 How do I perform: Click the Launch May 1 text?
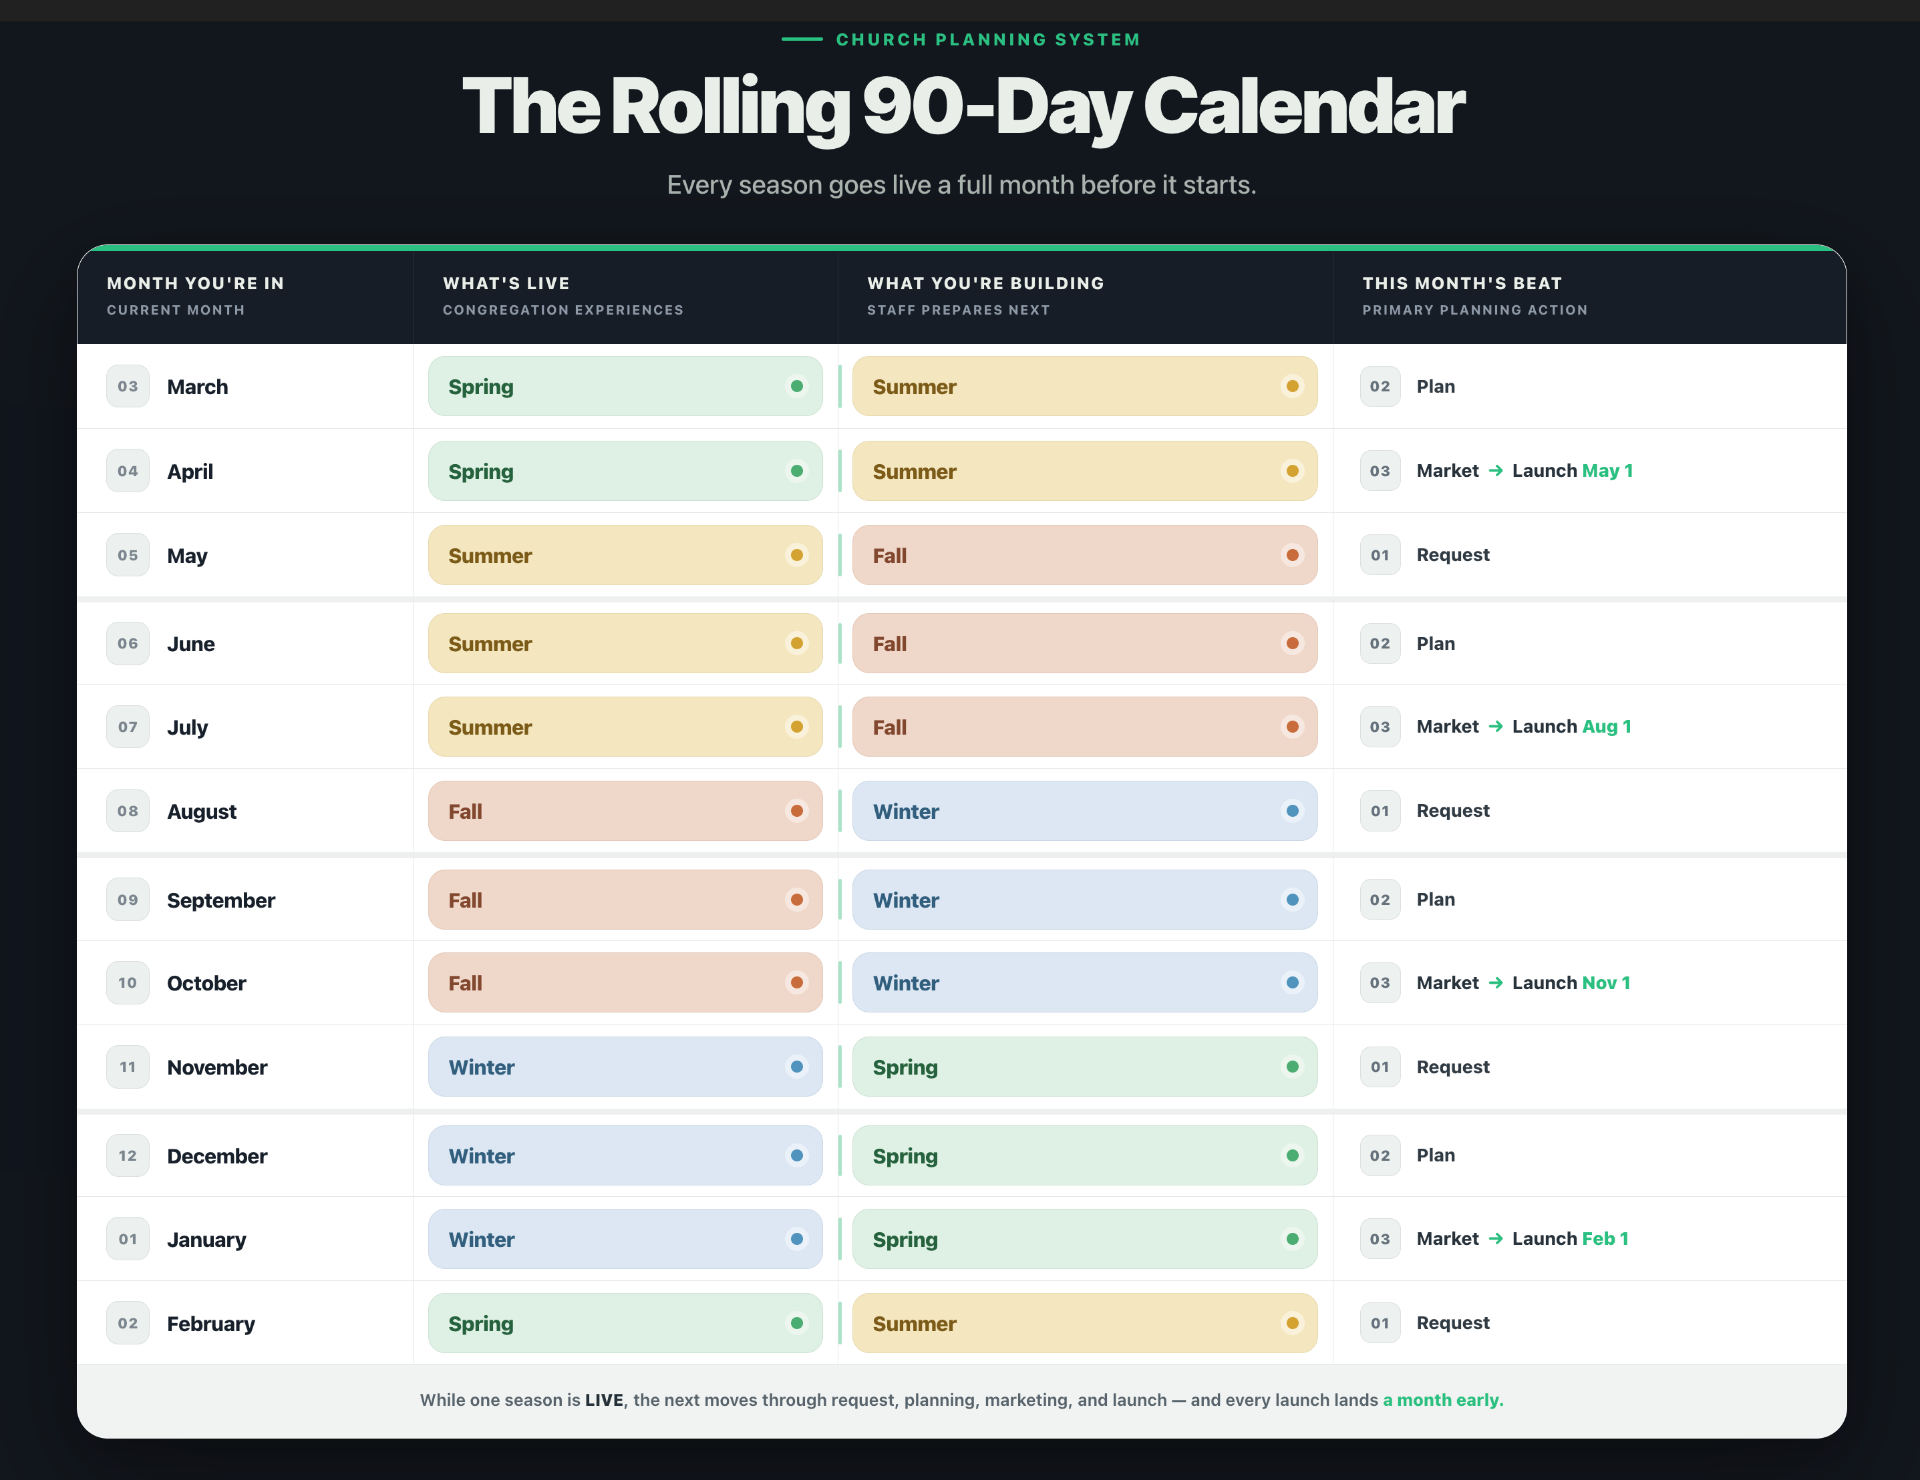click(x=1572, y=471)
